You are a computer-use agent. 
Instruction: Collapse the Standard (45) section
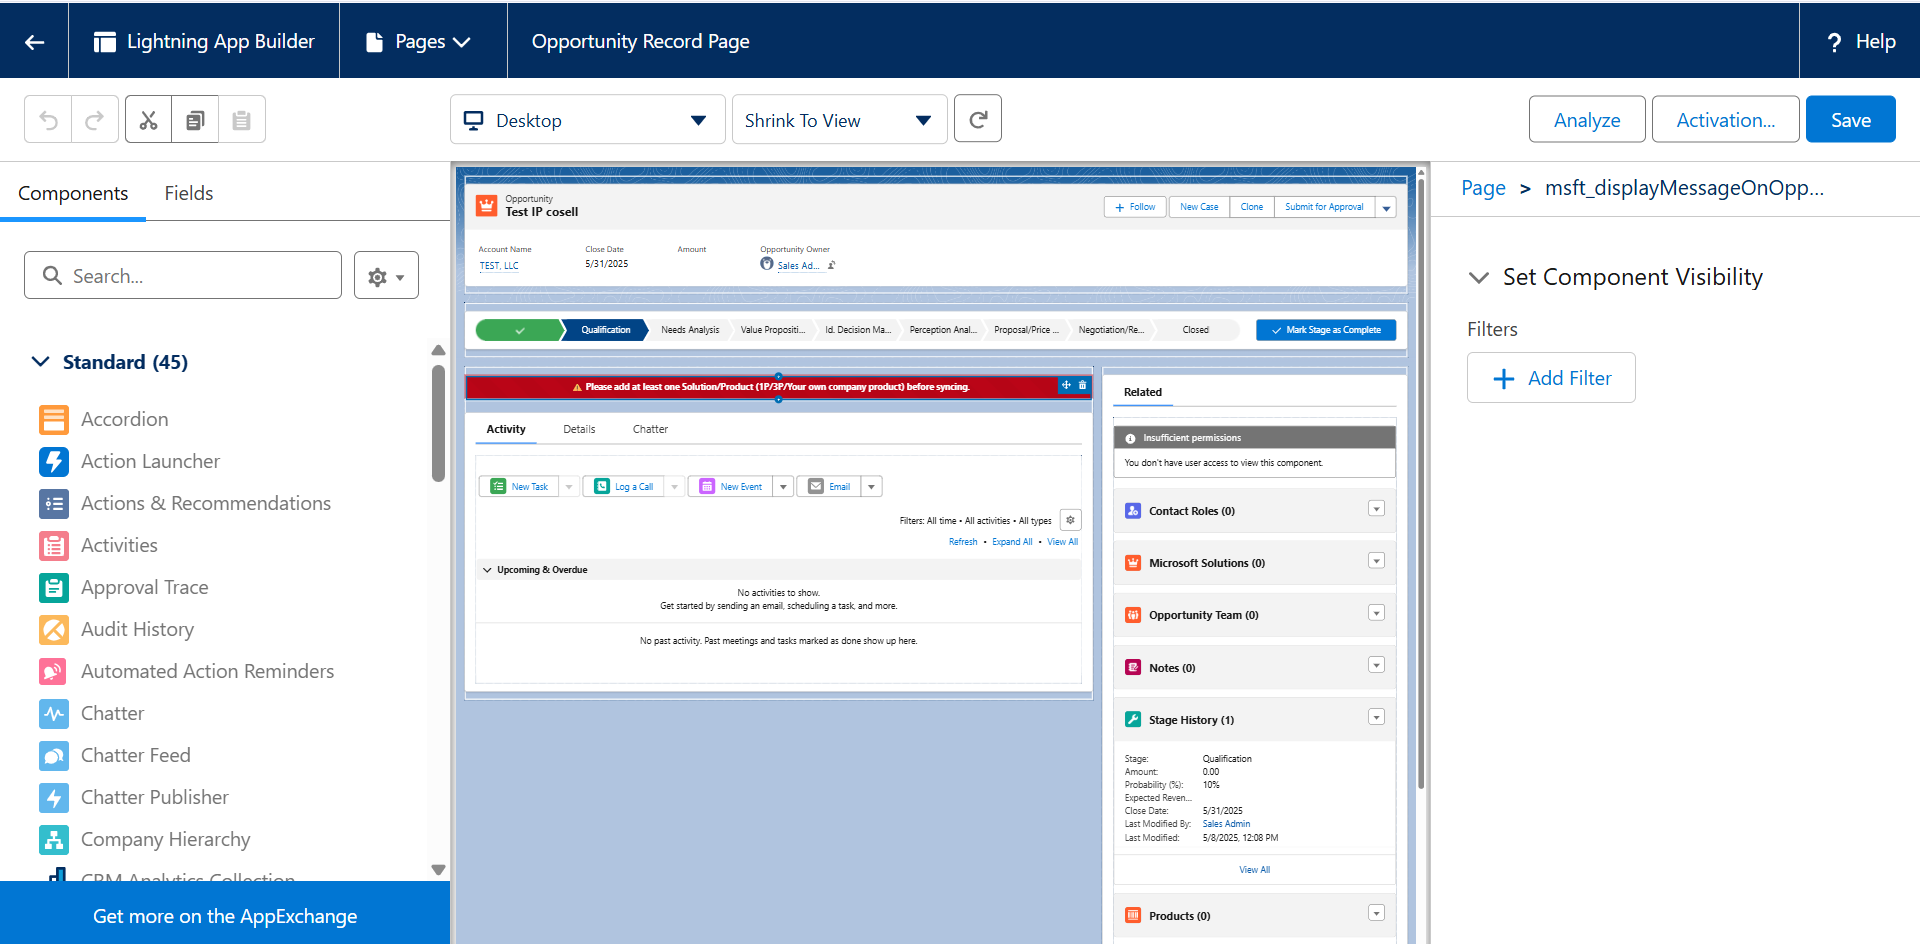(41, 362)
